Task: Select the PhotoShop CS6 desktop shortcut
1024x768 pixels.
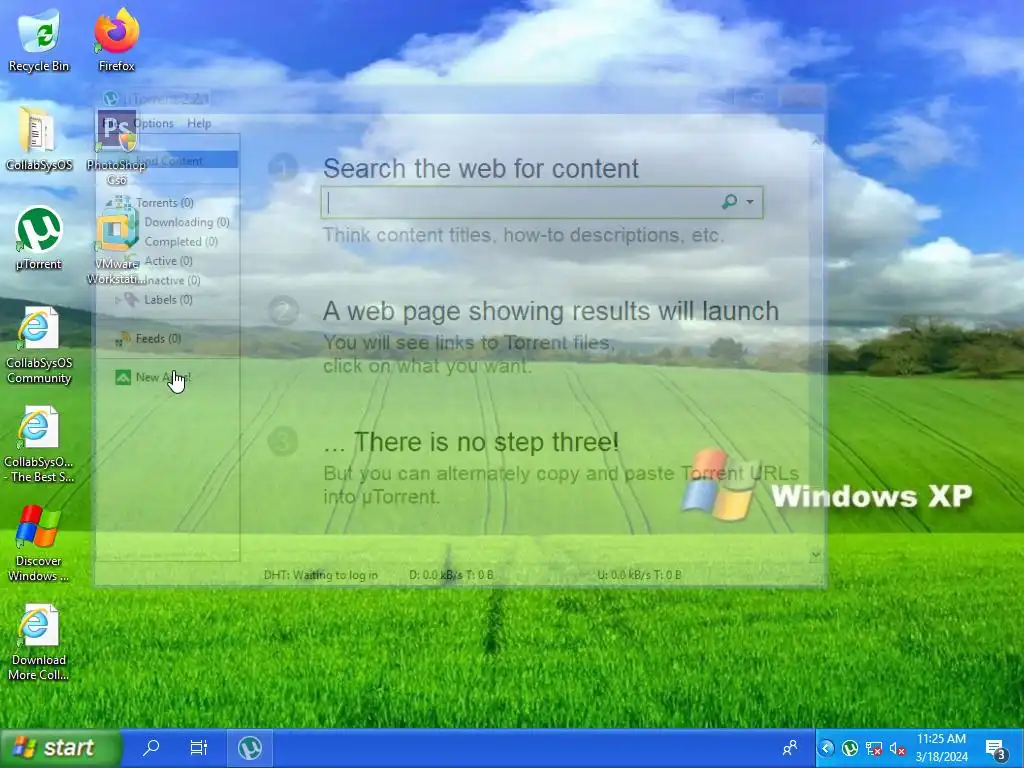Action: tap(116, 148)
